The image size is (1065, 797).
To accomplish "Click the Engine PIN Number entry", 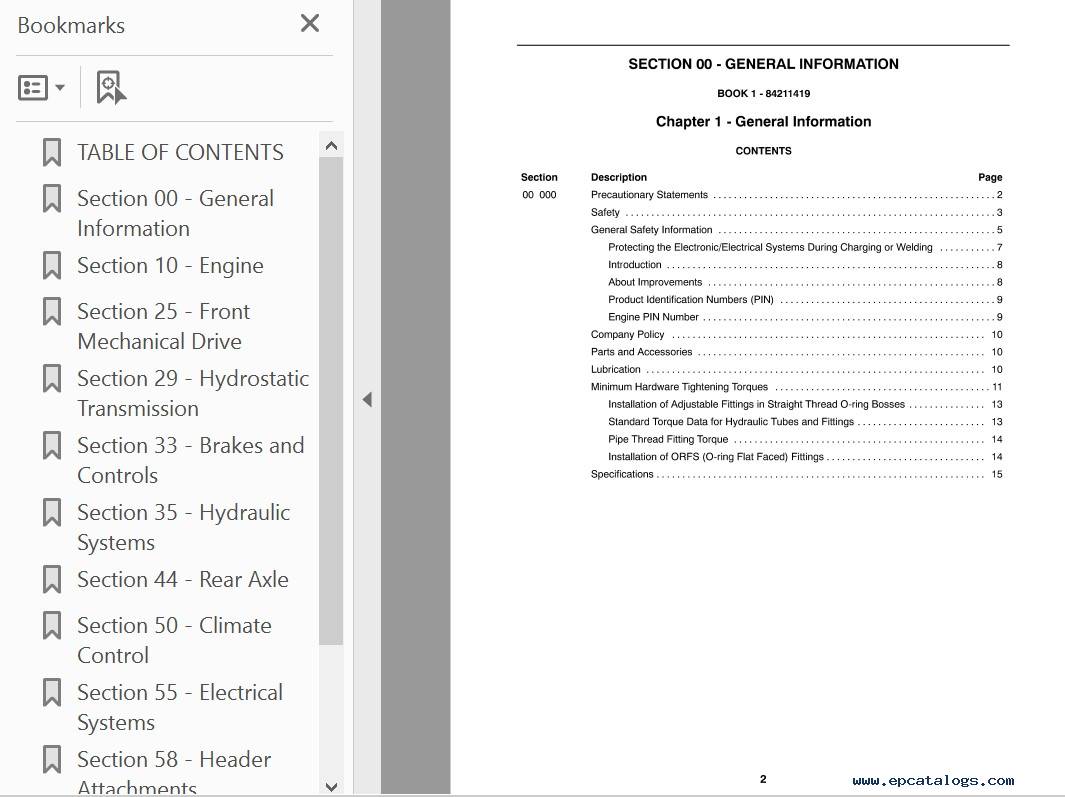I will 805,317.
